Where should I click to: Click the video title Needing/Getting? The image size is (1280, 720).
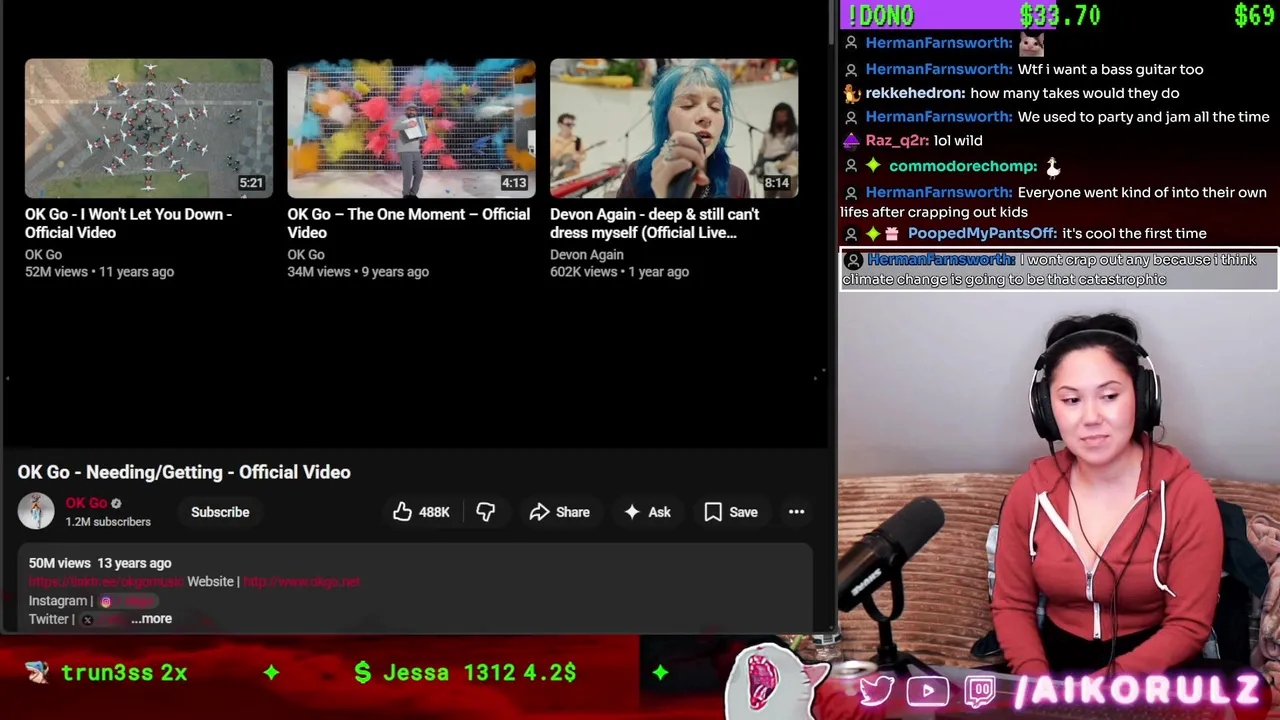point(184,472)
